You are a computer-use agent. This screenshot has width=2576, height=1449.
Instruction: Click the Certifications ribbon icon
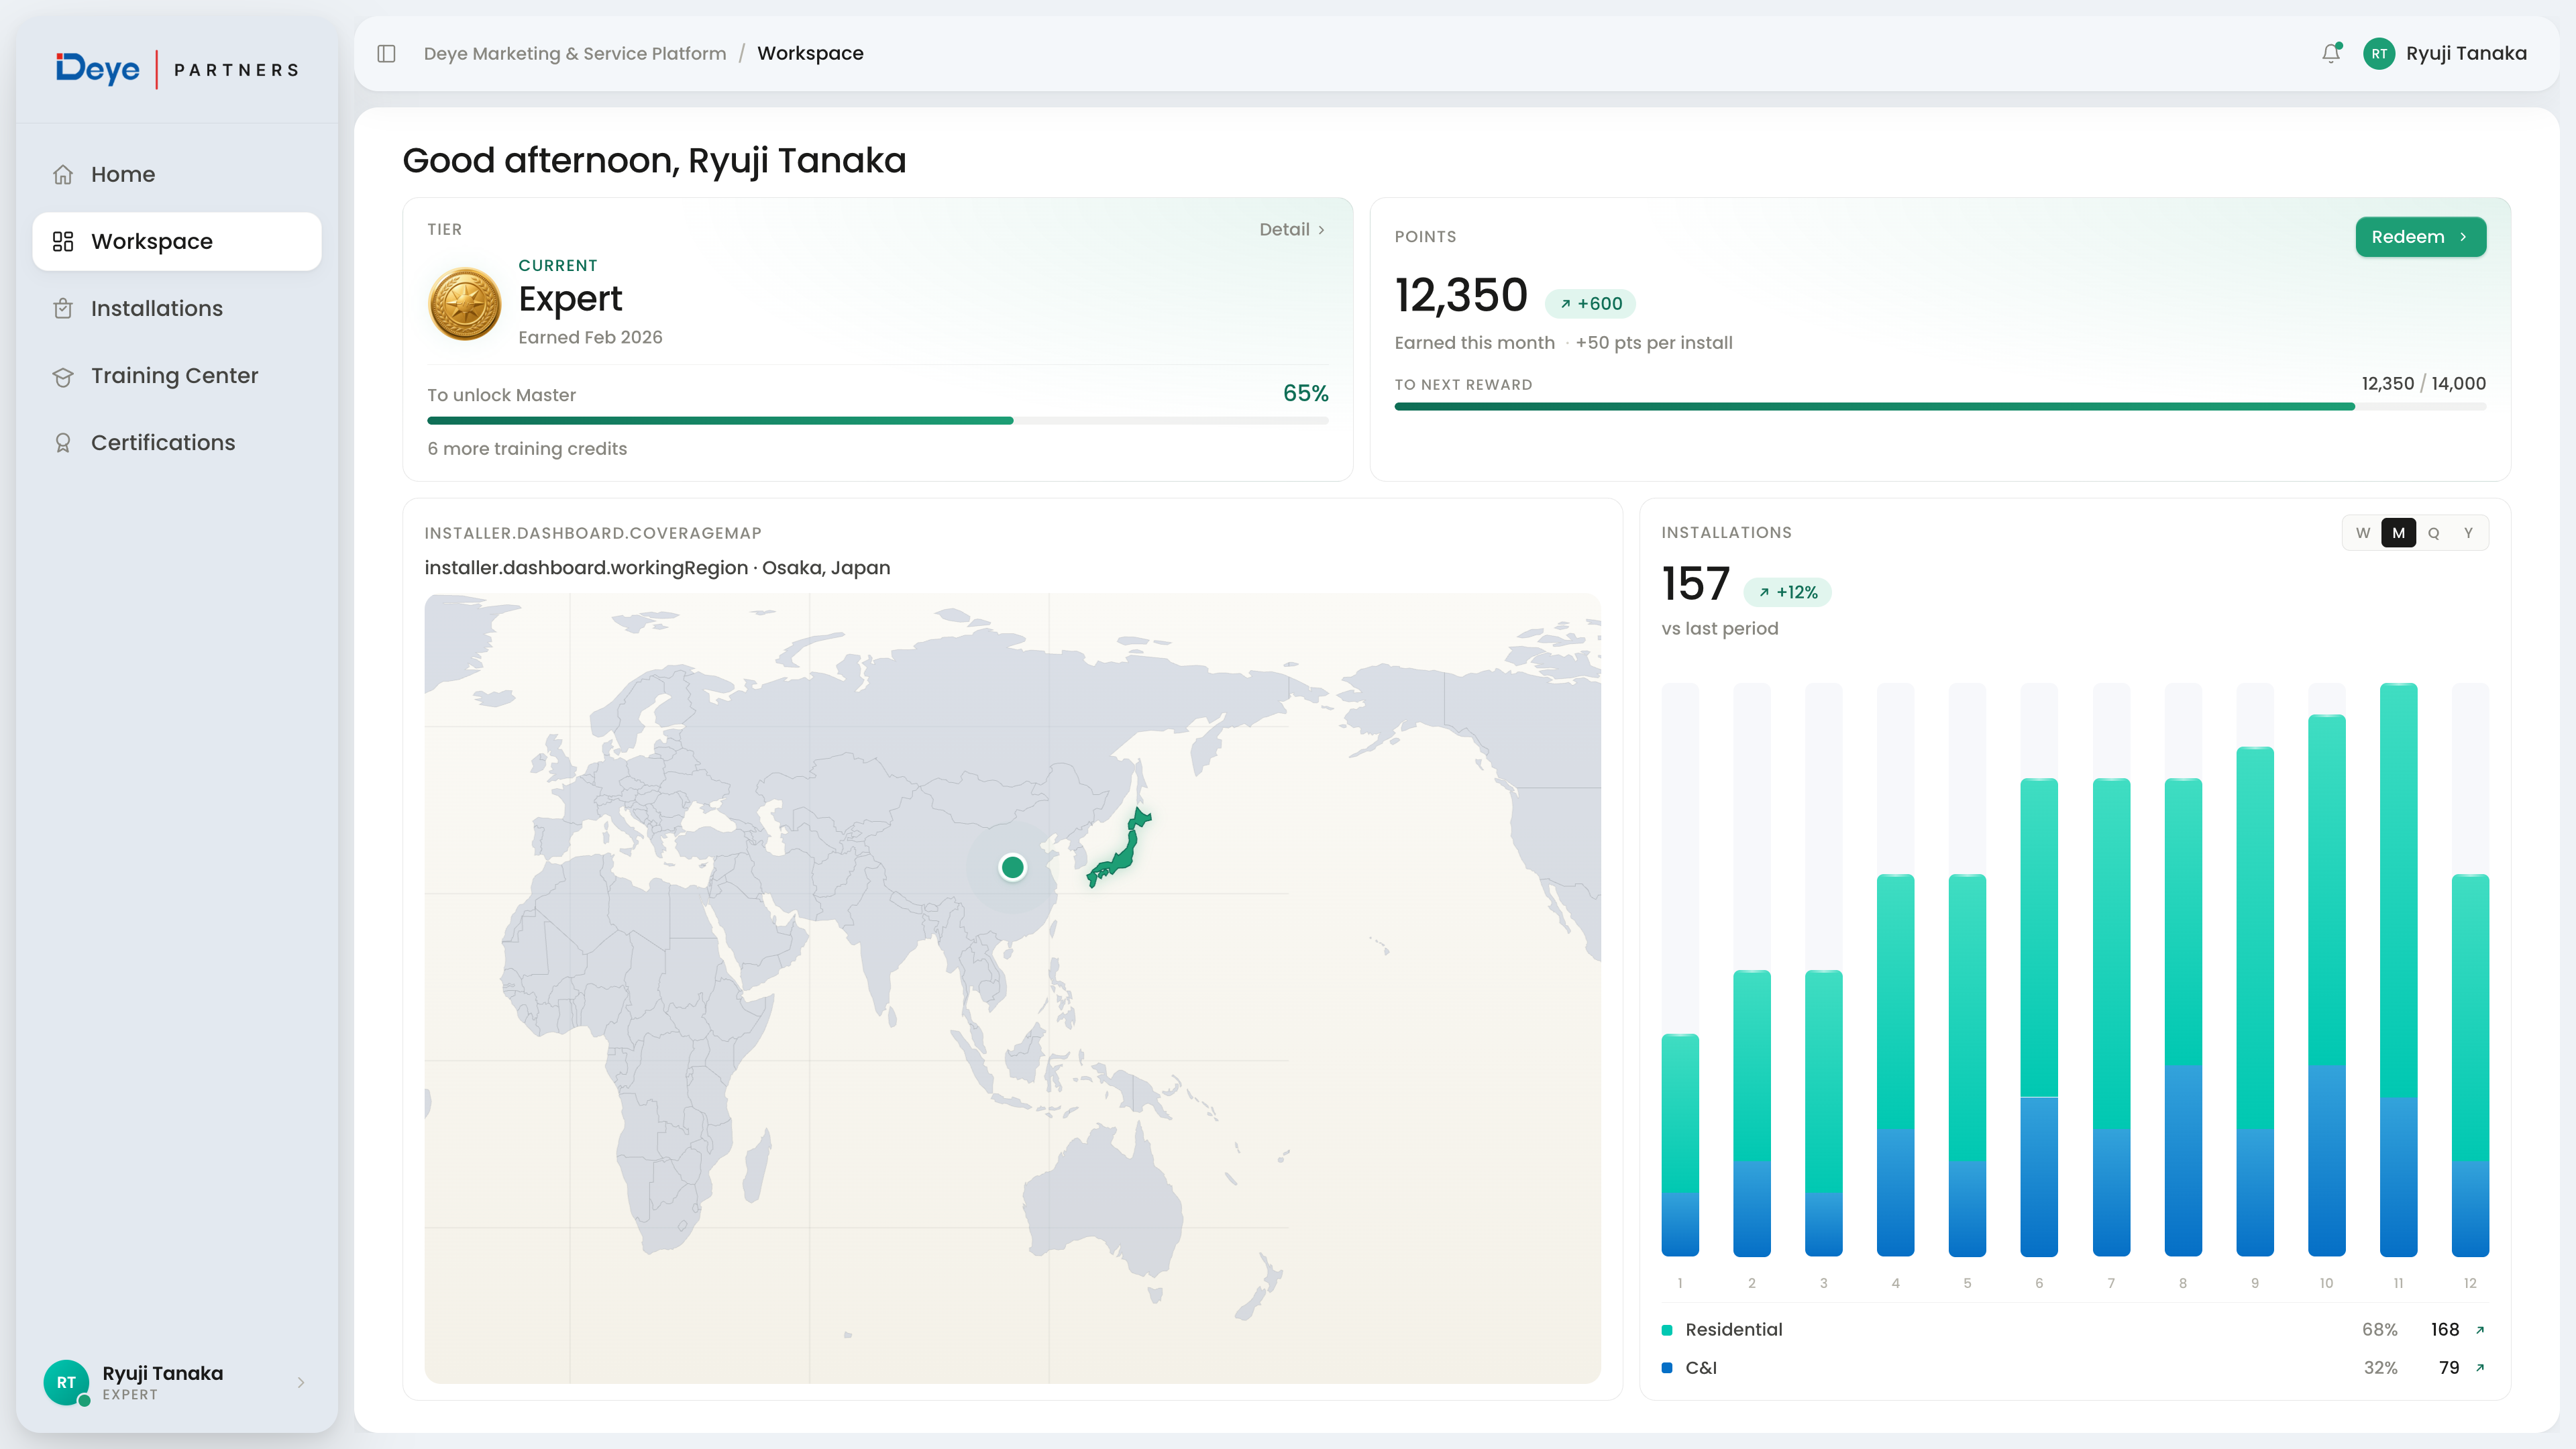63,443
